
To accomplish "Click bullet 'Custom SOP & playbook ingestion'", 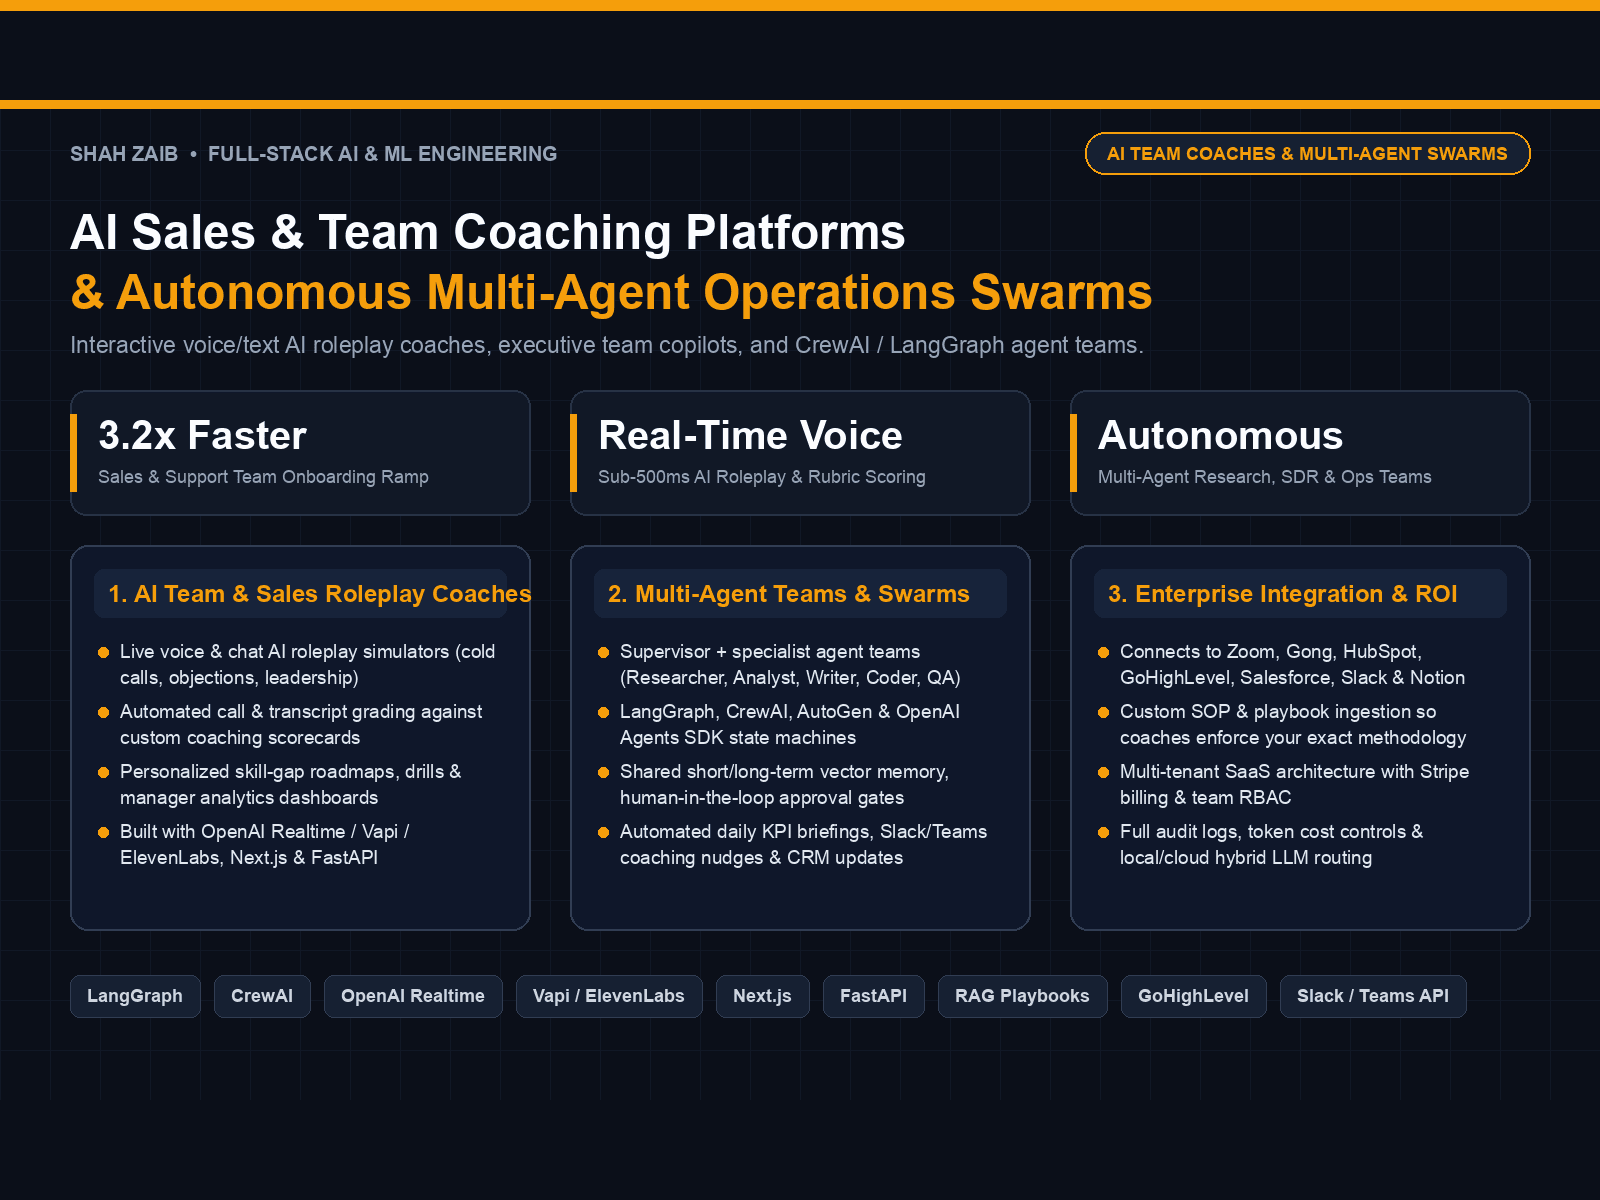I will (1293, 725).
